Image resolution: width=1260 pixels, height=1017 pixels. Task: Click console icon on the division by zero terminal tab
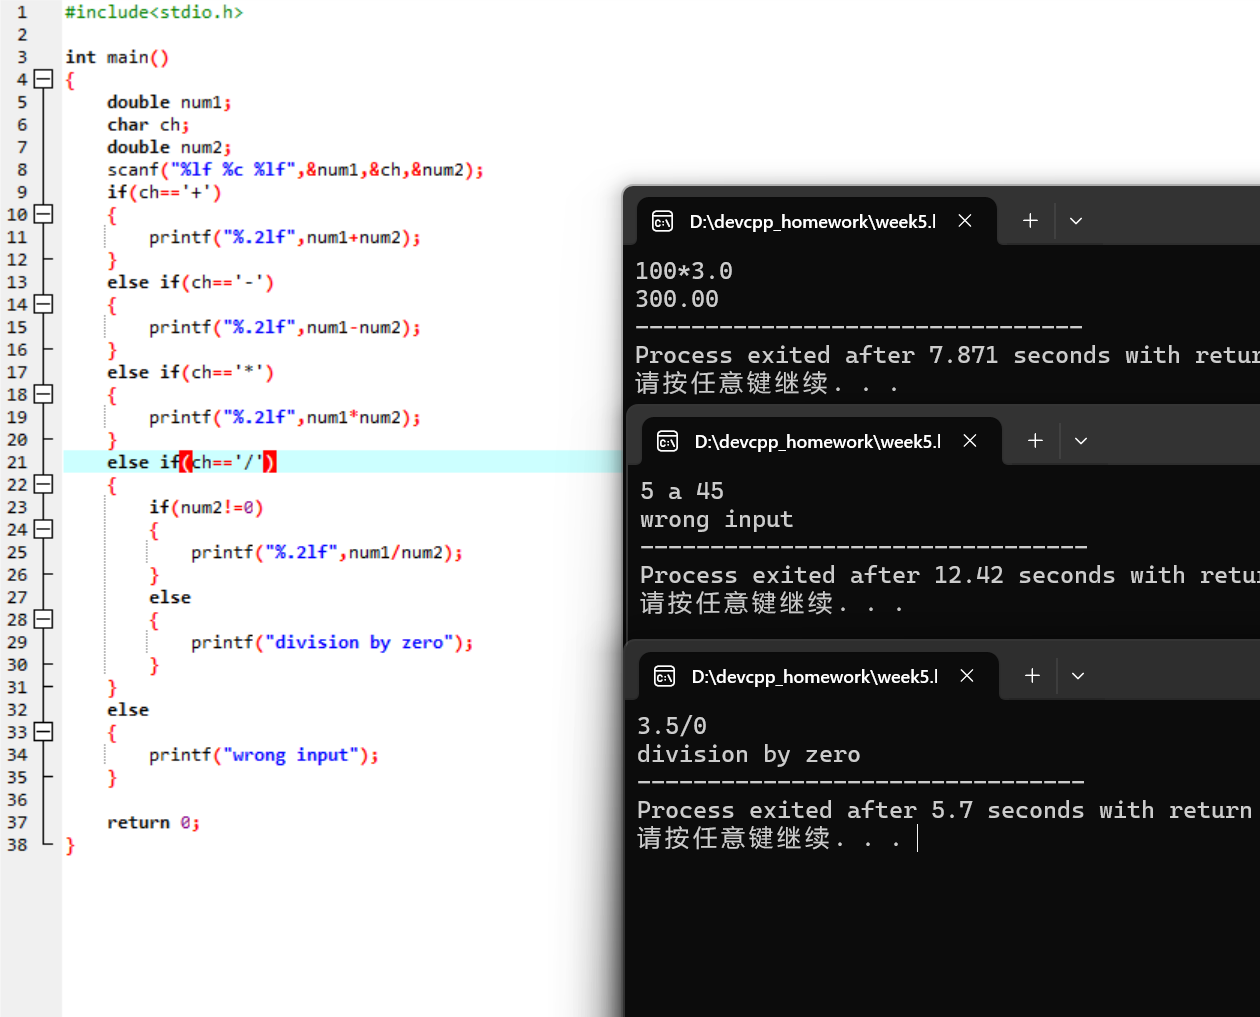tap(664, 676)
